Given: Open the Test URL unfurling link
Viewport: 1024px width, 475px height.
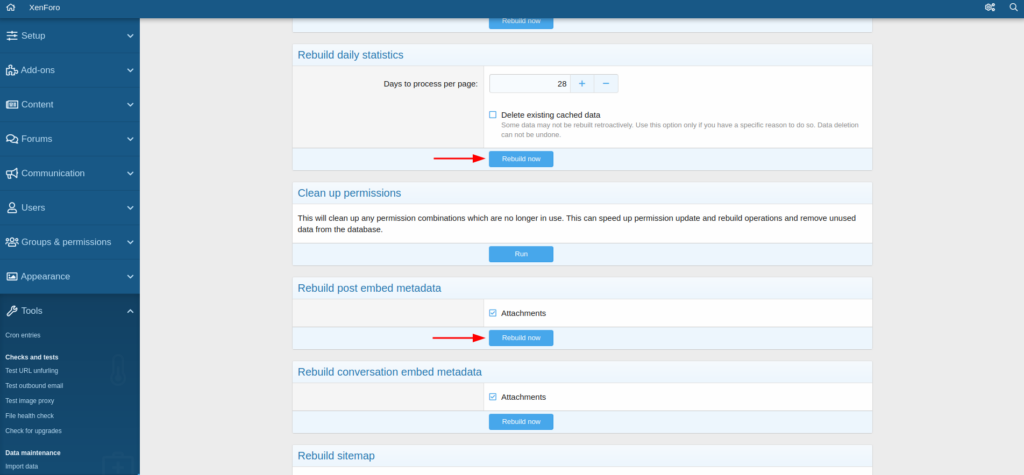Looking at the screenshot, I should (31, 370).
